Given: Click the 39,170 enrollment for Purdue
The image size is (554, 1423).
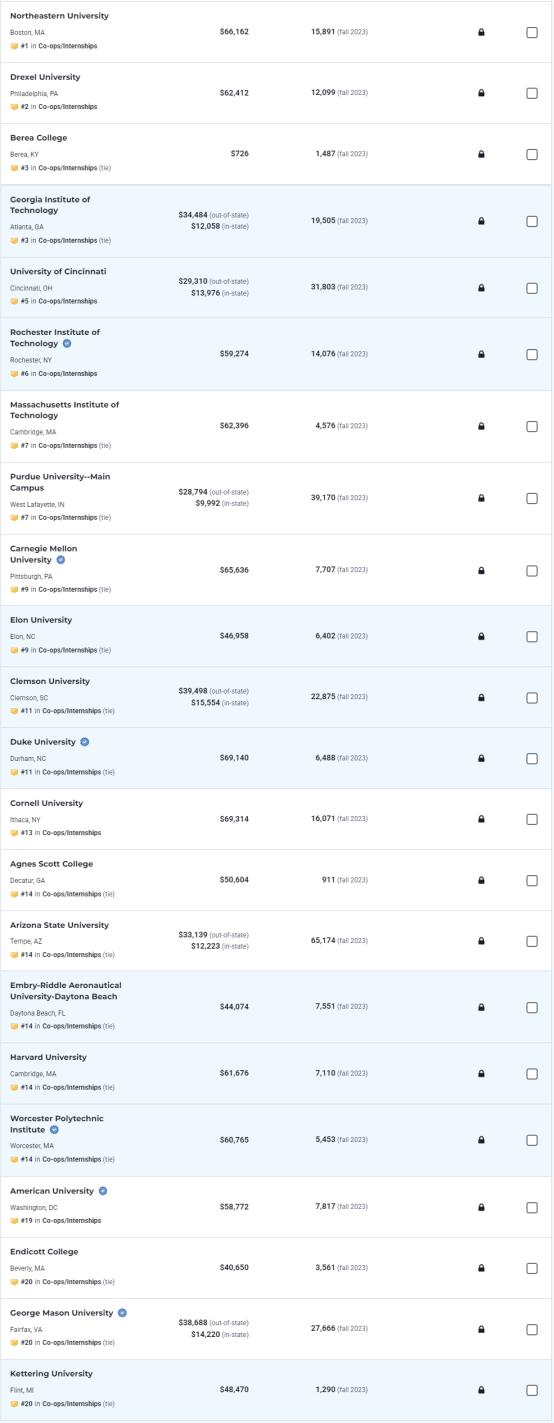Looking at the screenshot, I should [323, 498].
